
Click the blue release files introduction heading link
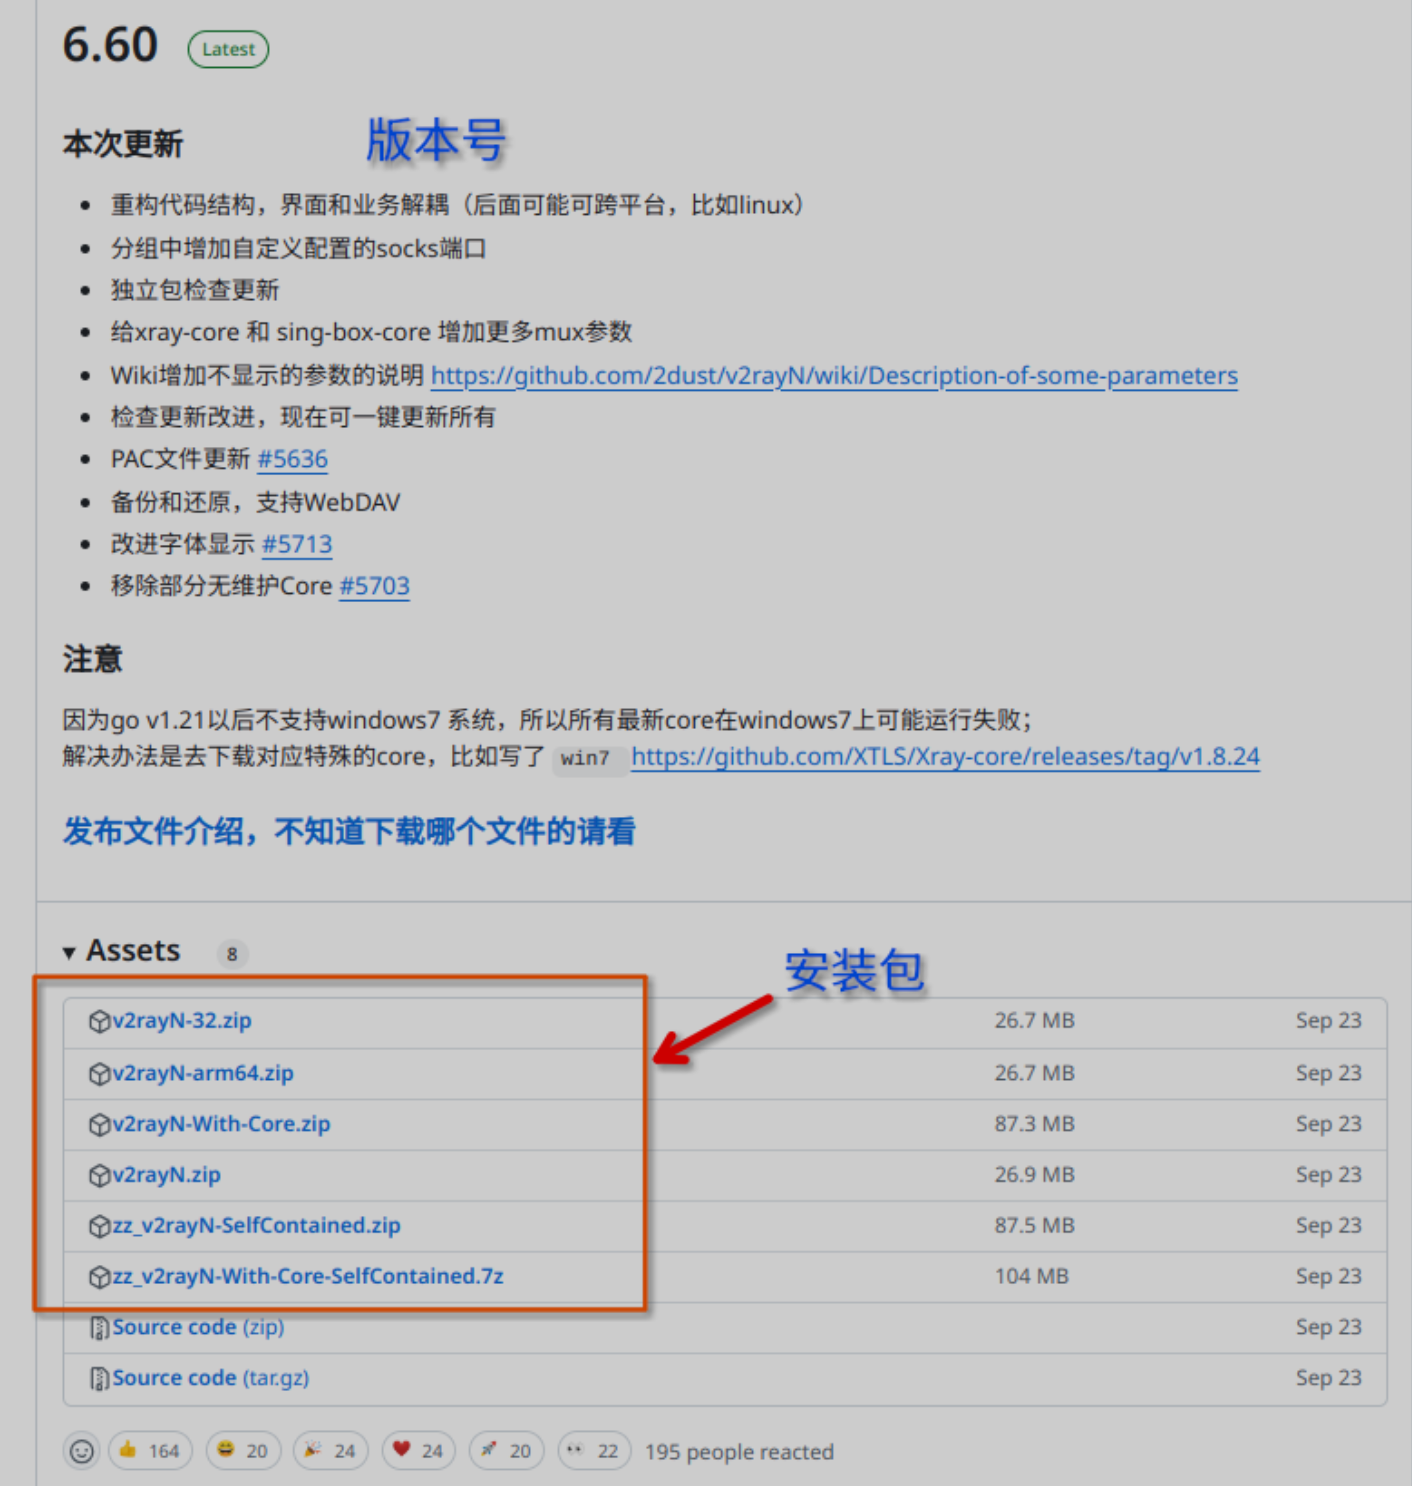point(349,831)
